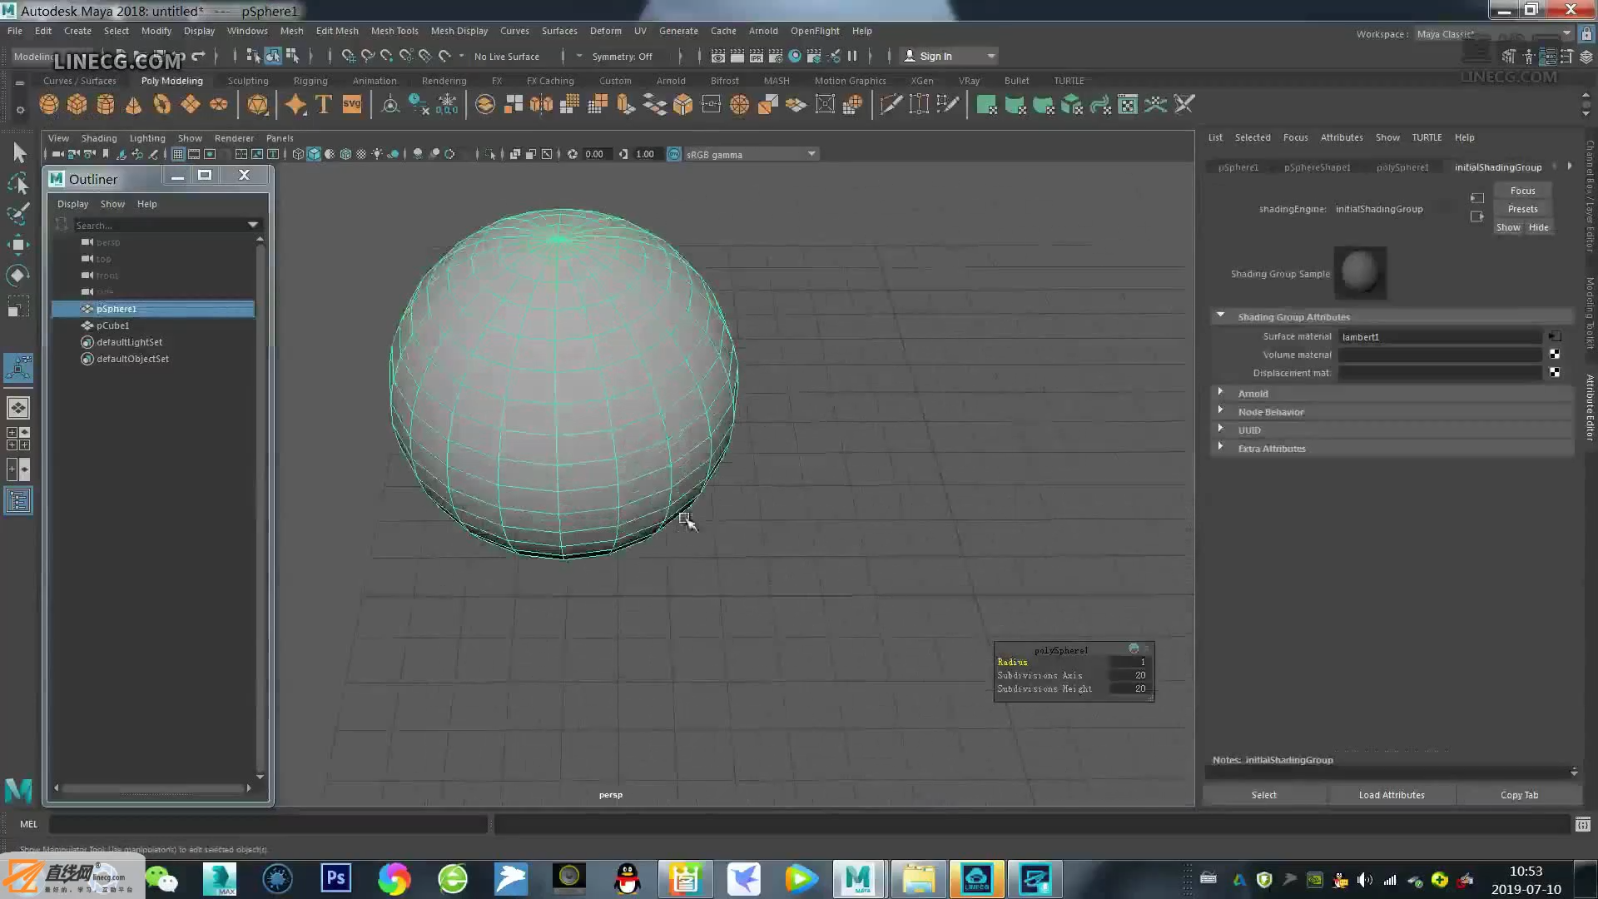Toggle wireframe display in viewport toolbar
The height and width of the screenshot is (899, 1598).
coord(298,154)
